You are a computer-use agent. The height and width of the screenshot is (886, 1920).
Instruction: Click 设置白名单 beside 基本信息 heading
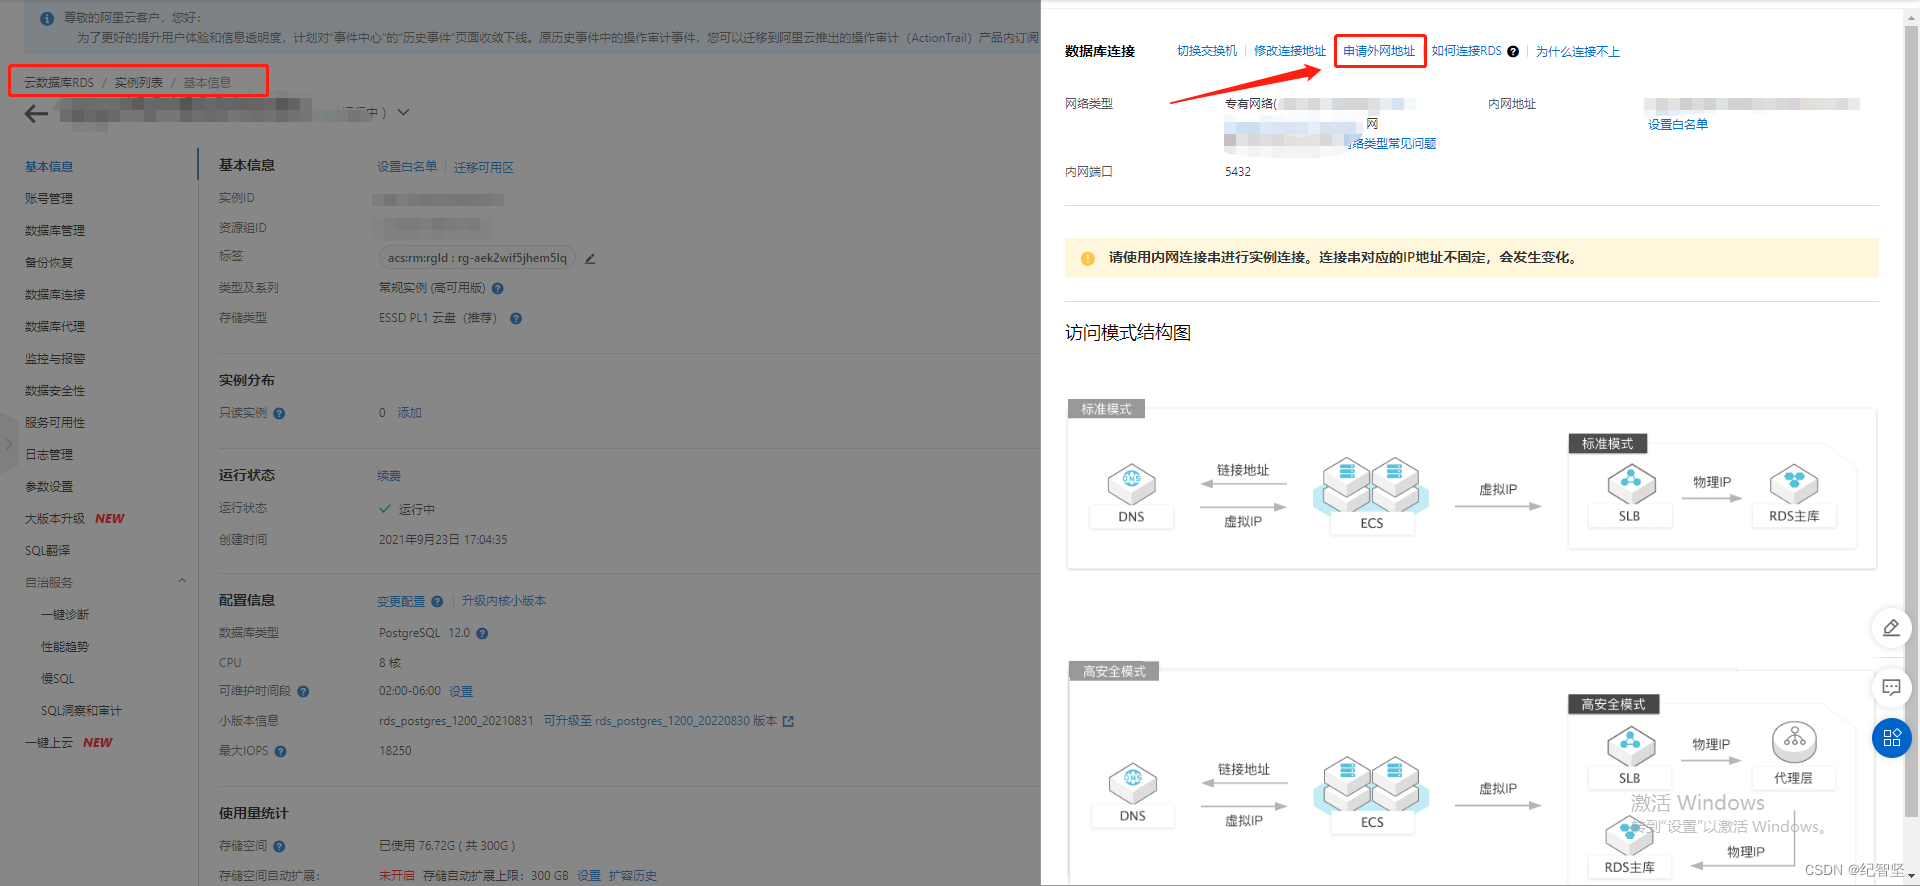click(407, 167)
